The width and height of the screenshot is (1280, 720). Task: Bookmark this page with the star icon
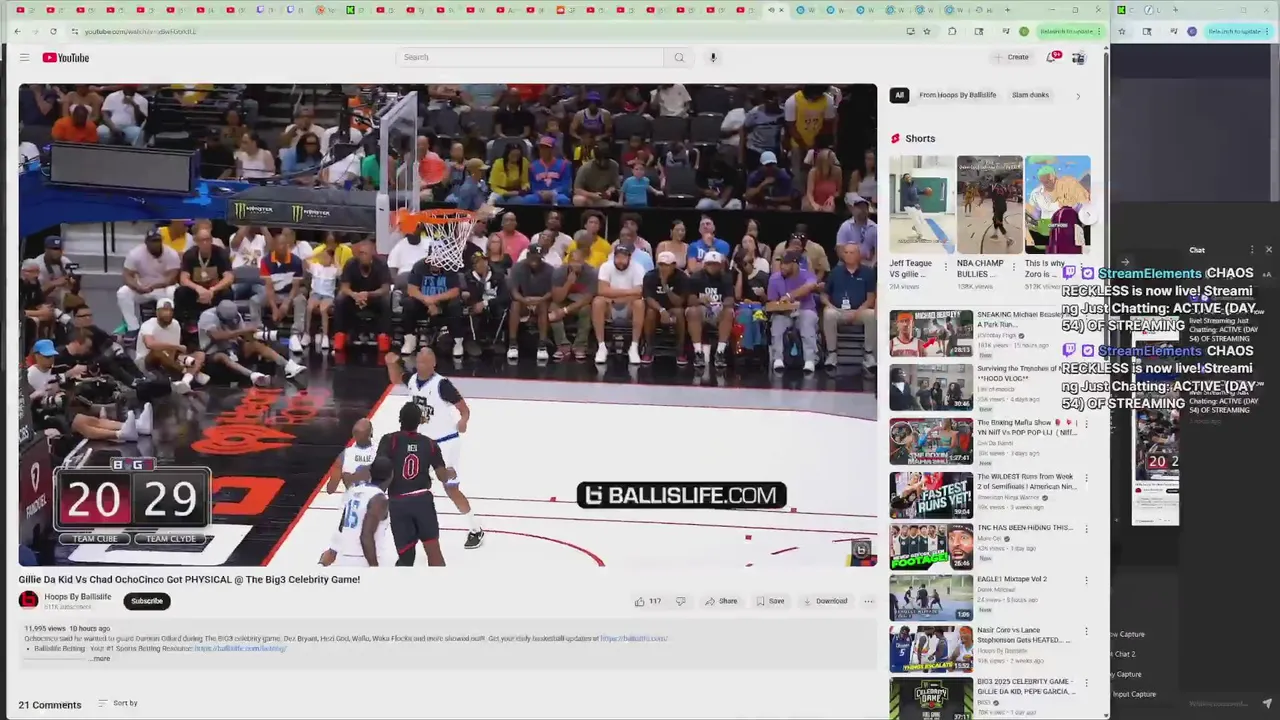(x=927, y=31)
